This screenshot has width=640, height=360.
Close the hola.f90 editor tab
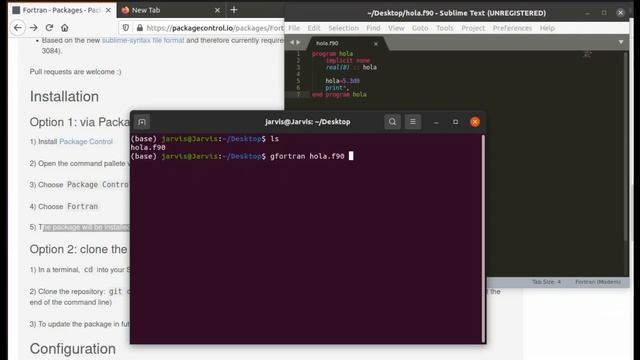coord(376,44)
